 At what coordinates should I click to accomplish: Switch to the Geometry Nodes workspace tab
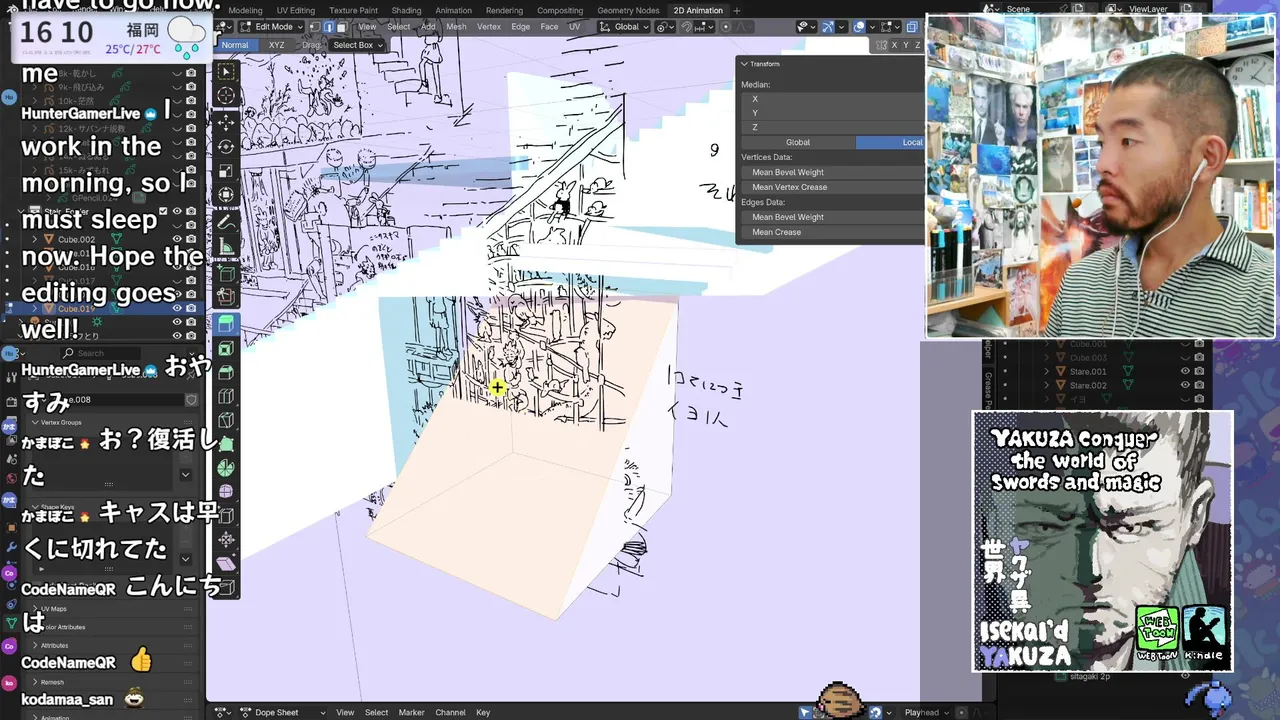pos(628,10)
